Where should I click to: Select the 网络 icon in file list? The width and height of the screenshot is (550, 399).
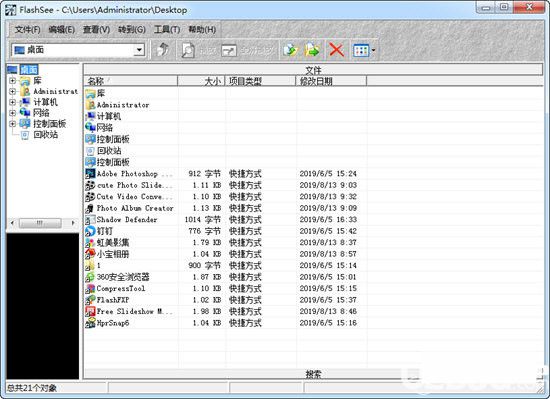(90, 128)
